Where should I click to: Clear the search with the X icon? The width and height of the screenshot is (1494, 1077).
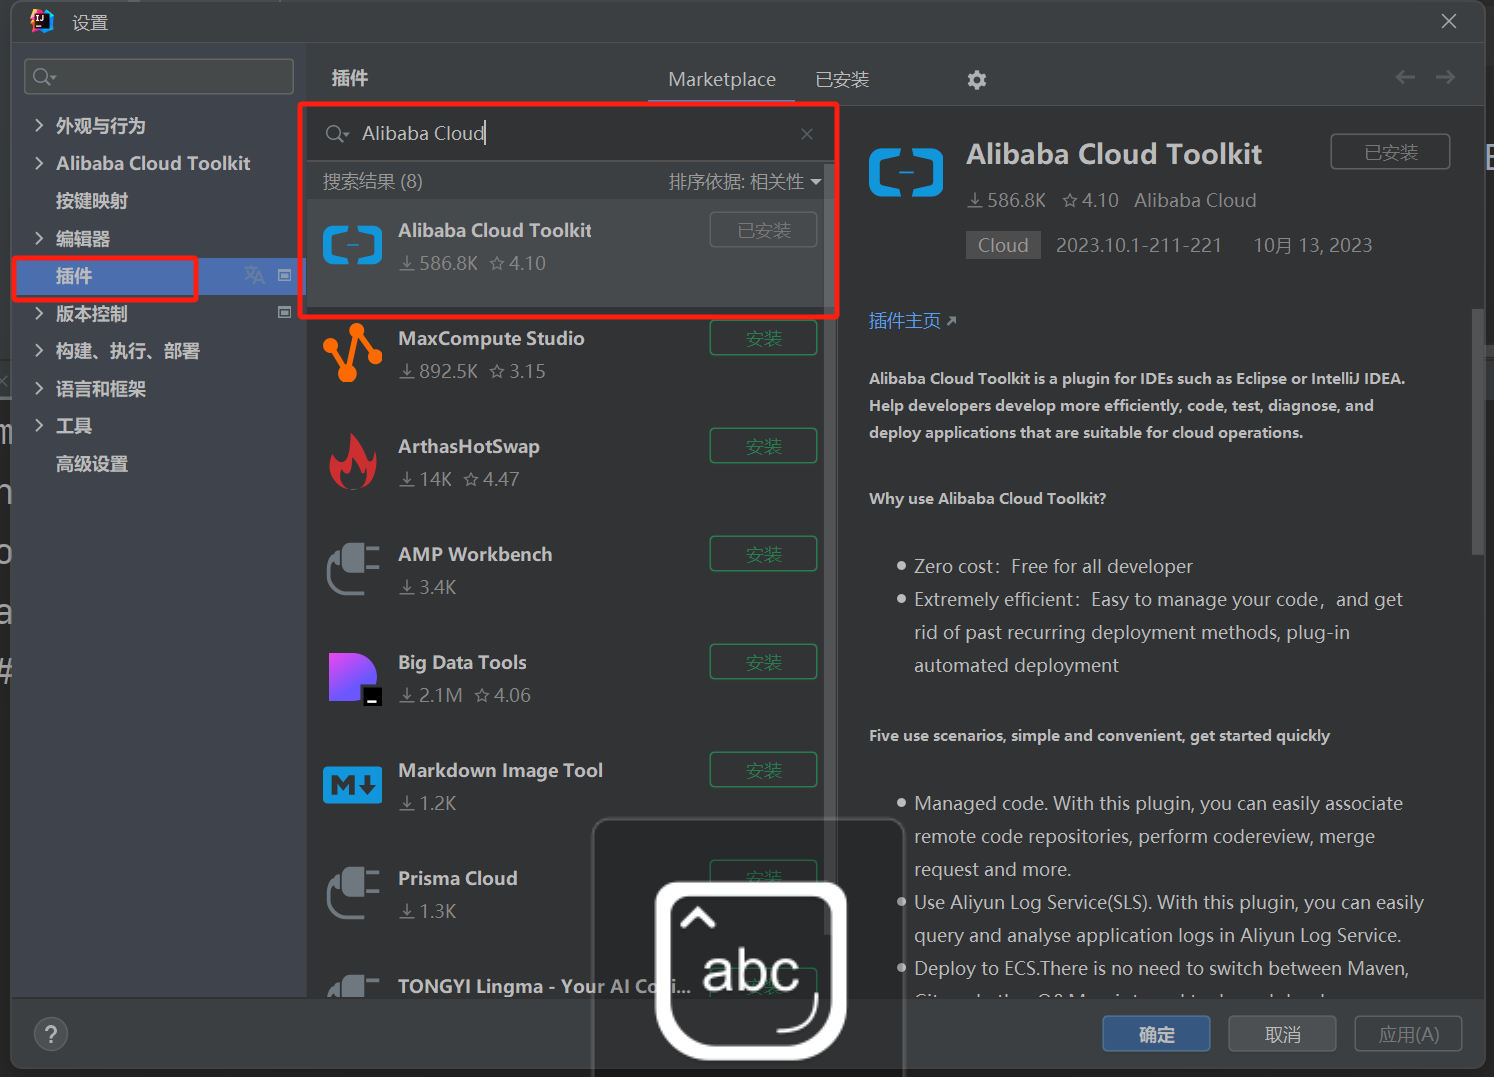click(x=806, y=133)
